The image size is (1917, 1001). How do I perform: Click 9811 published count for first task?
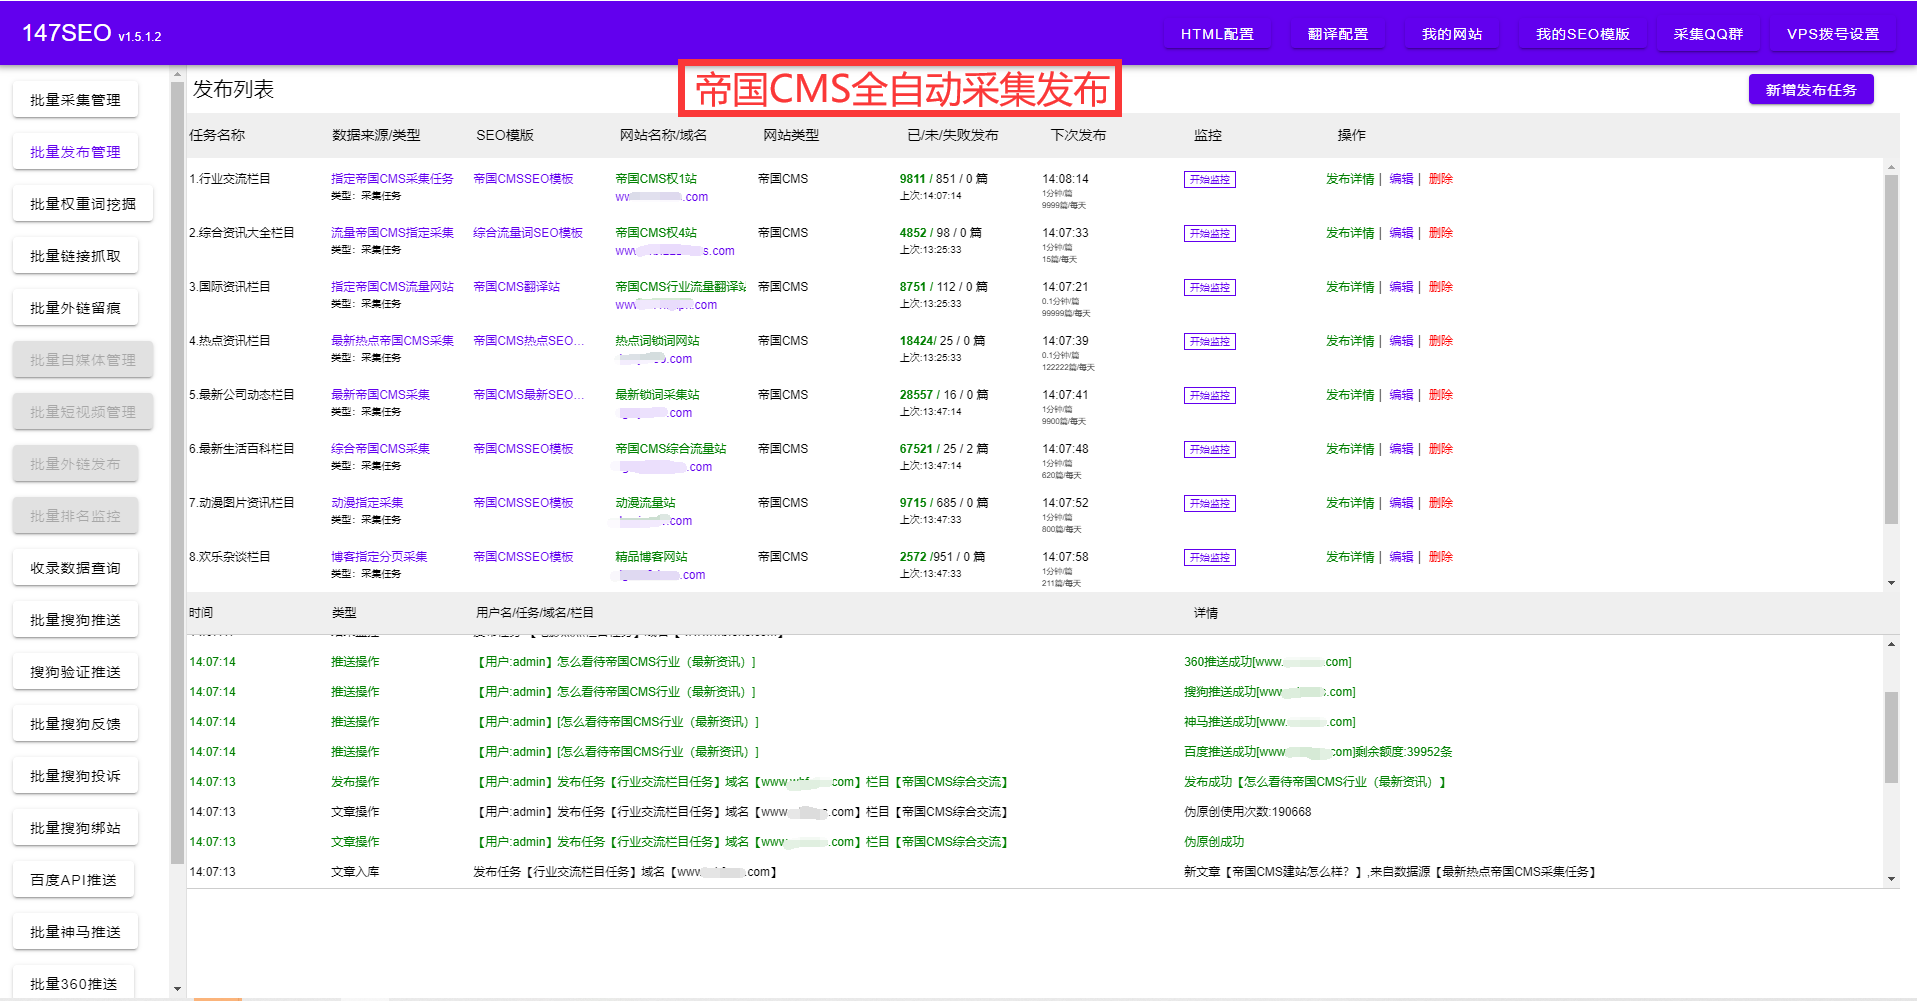(912, 179)
